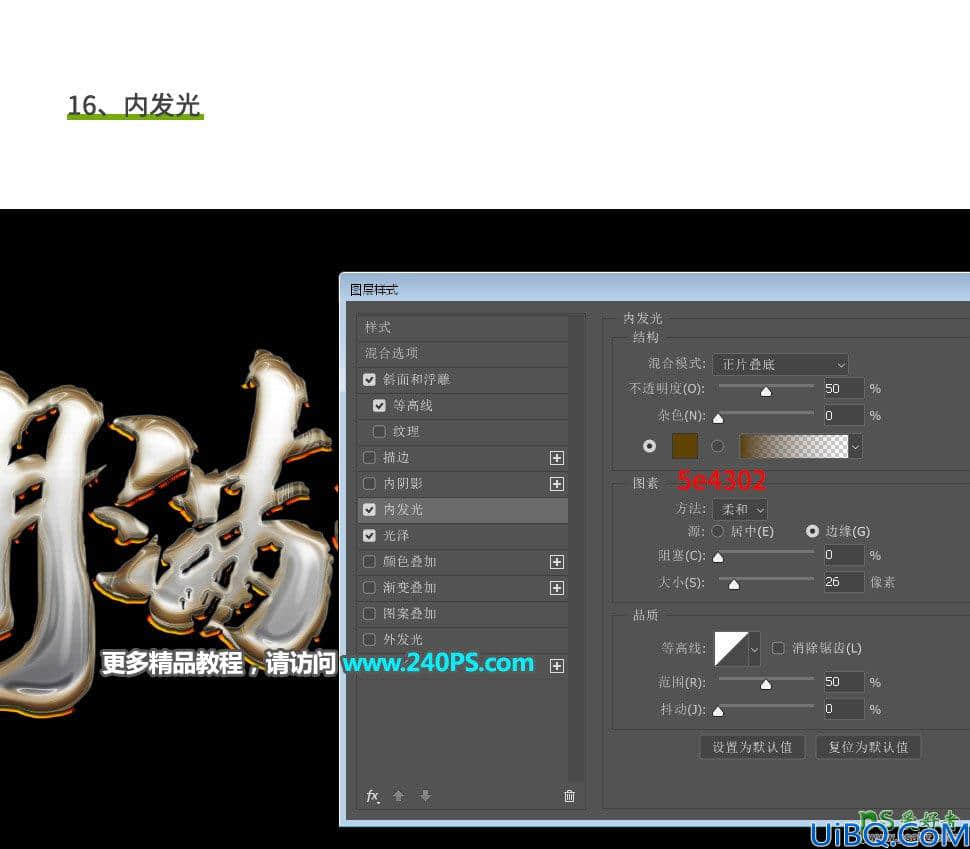This screenshot has height=849, width=970.
Task: Toggle 斜面和浮雕 checkbox
Action: [369, 379]
